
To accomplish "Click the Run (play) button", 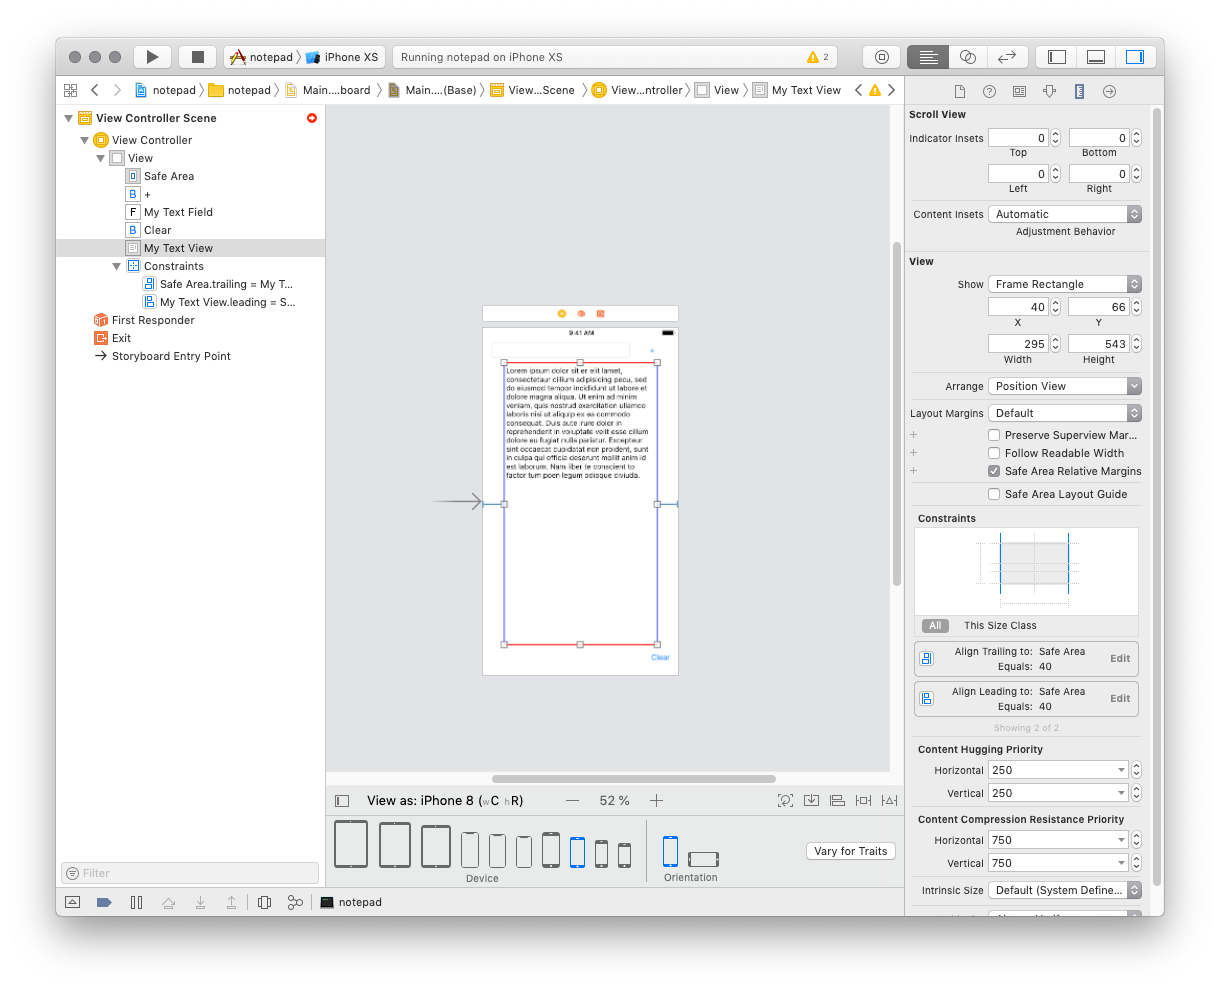I will (152, 57).
